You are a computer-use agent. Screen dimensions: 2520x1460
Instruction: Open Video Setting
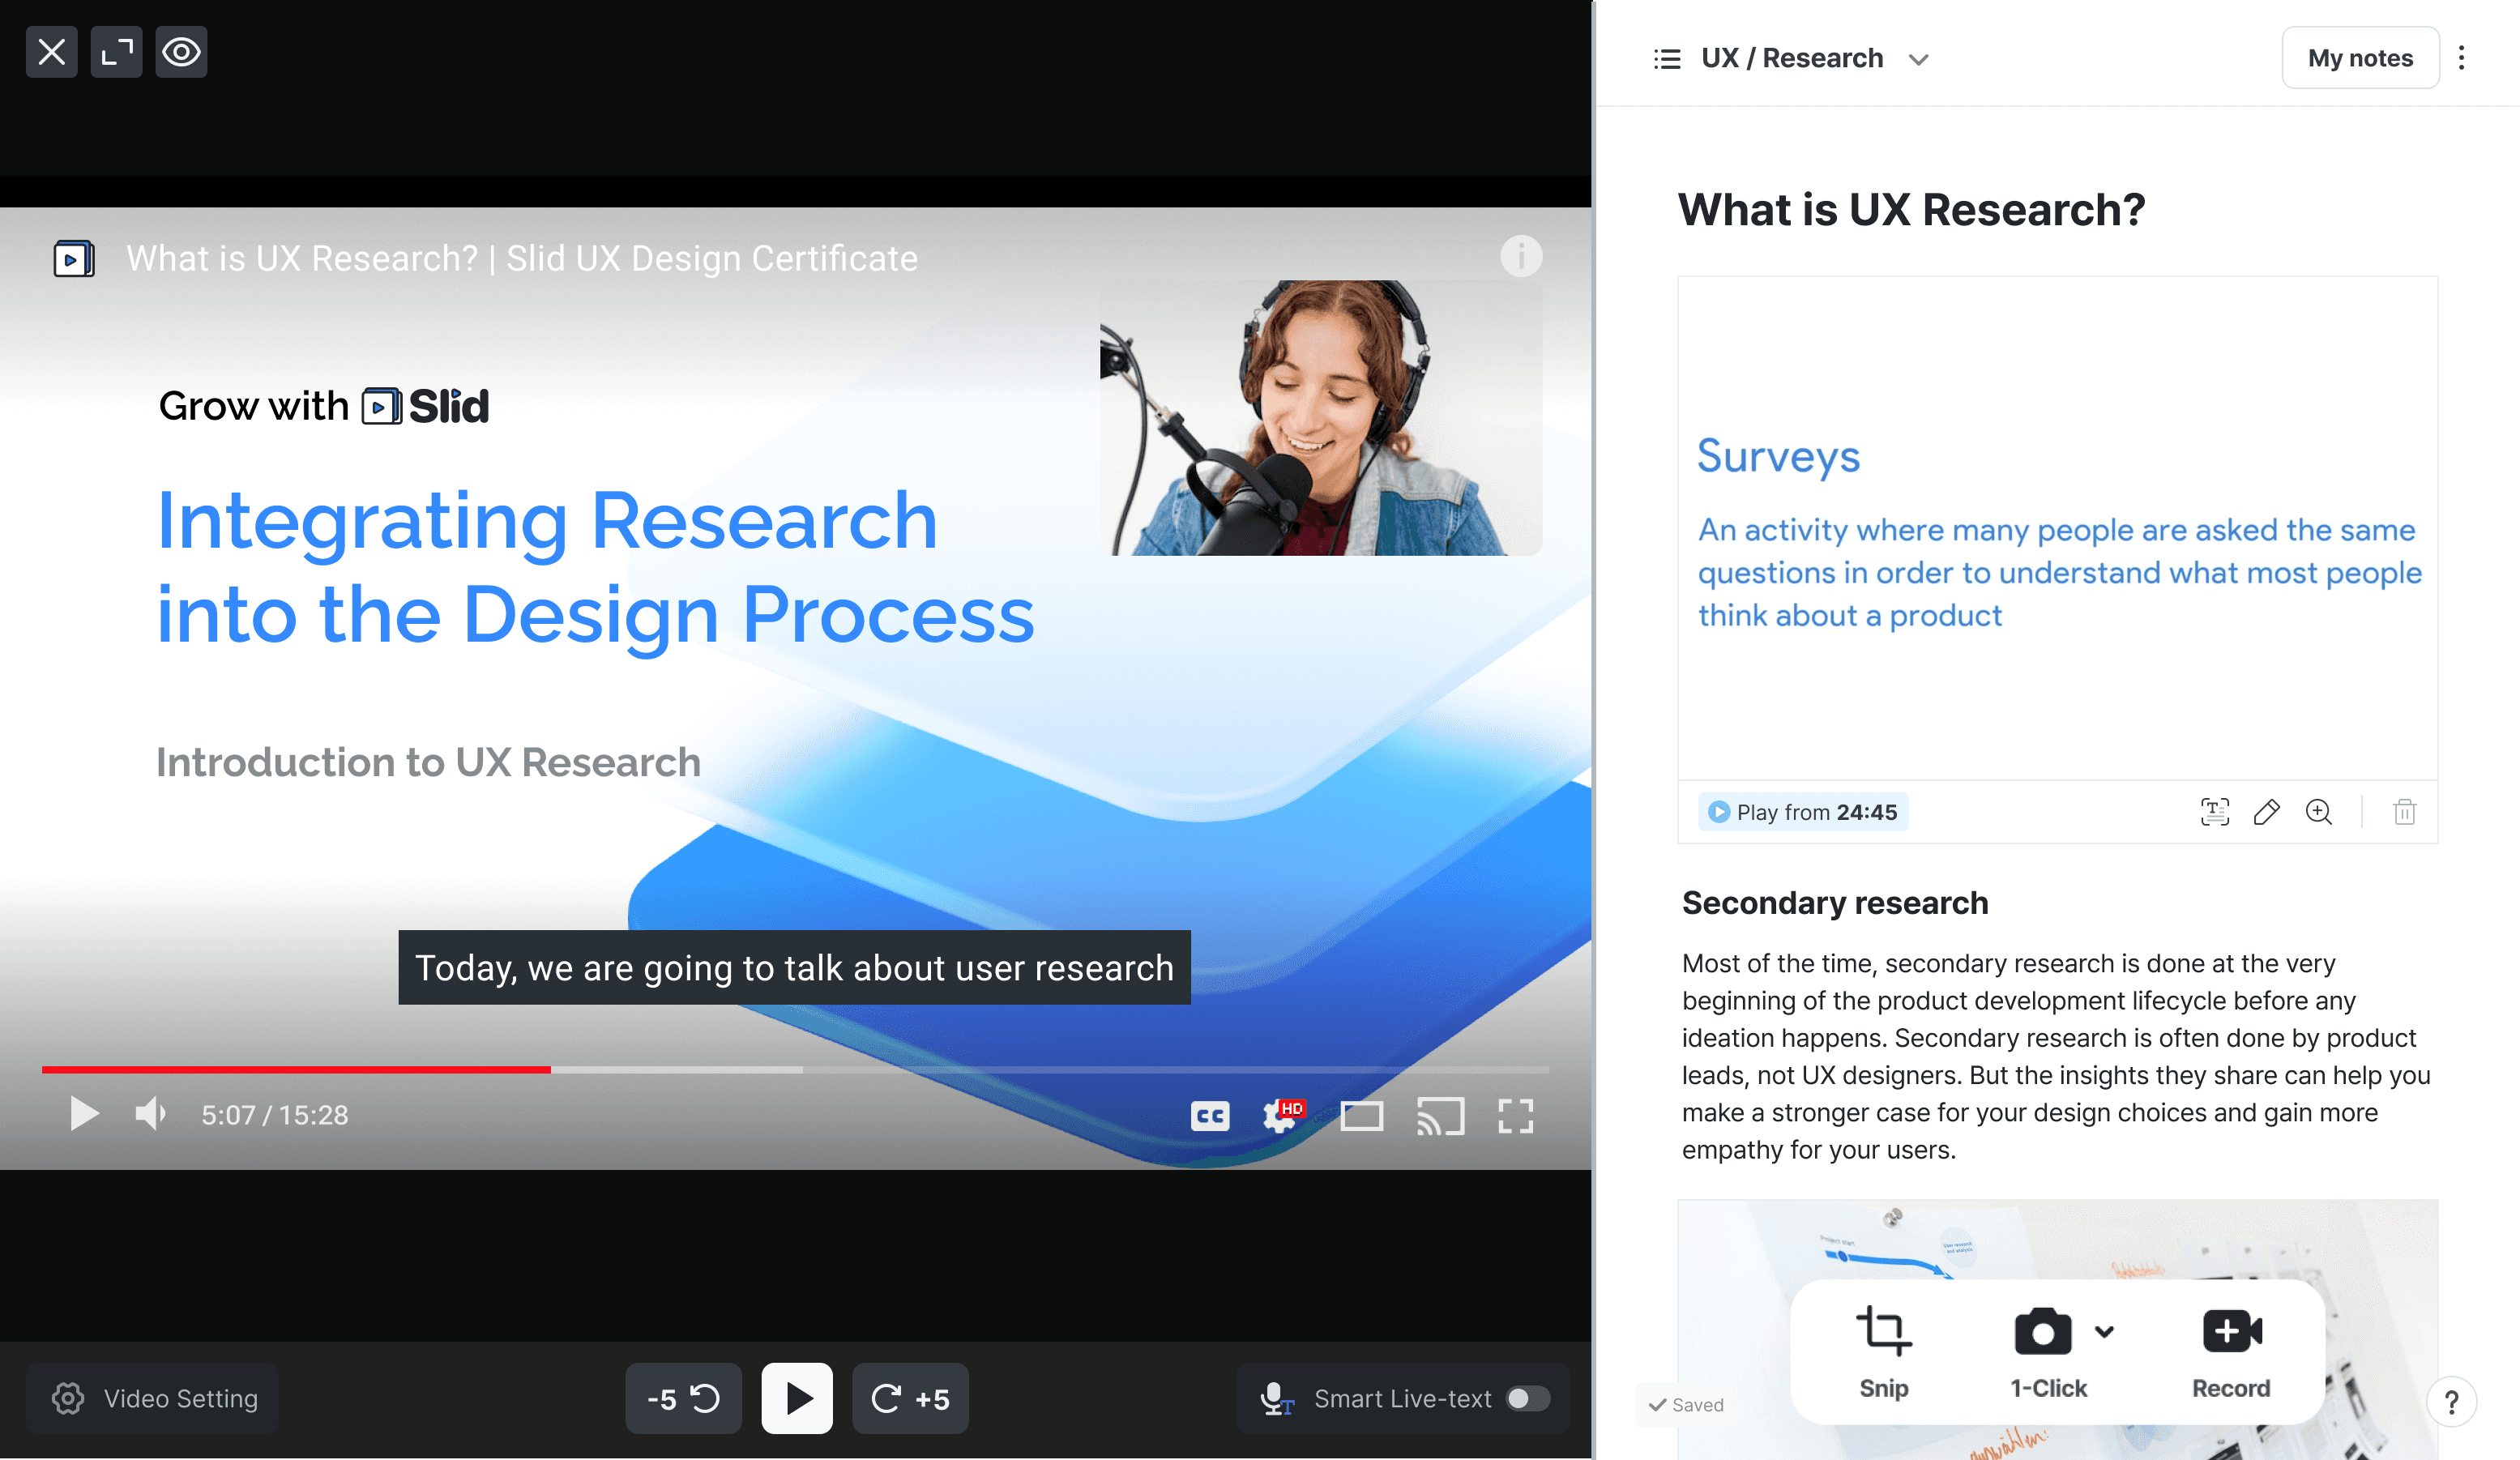pyautogui.click(x=153, y=1398)
